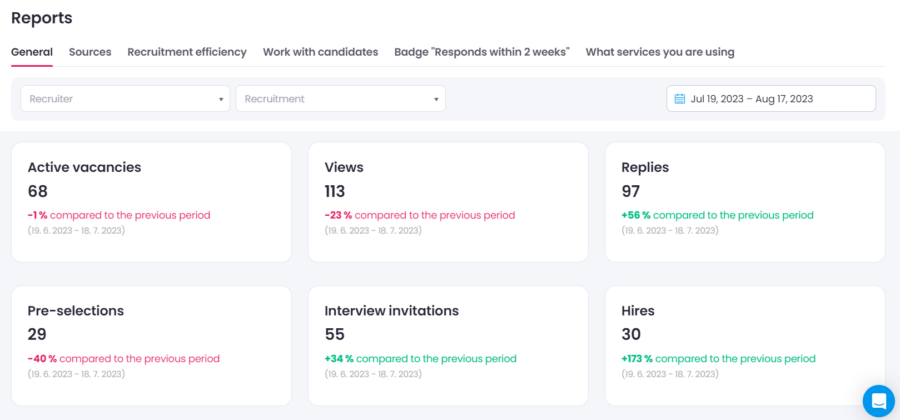Open the chat support widget icon
This screenshot has height=420, width=900.
click(878, 400)
